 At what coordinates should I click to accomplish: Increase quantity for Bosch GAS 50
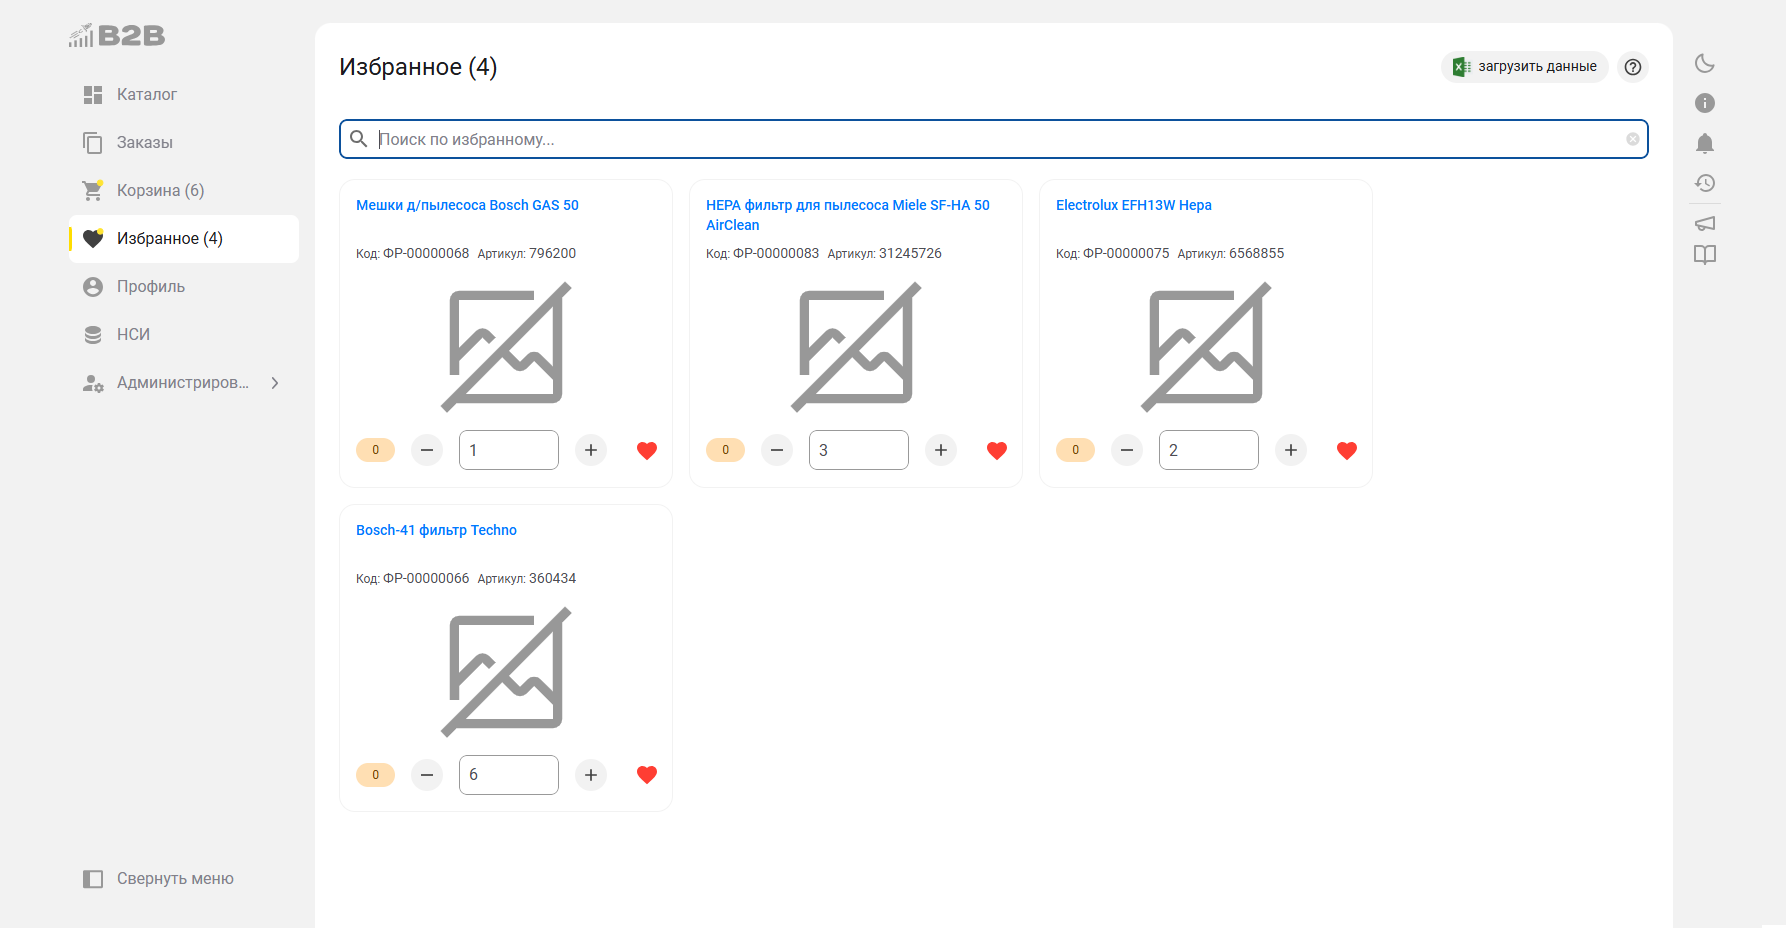(591, 450)
